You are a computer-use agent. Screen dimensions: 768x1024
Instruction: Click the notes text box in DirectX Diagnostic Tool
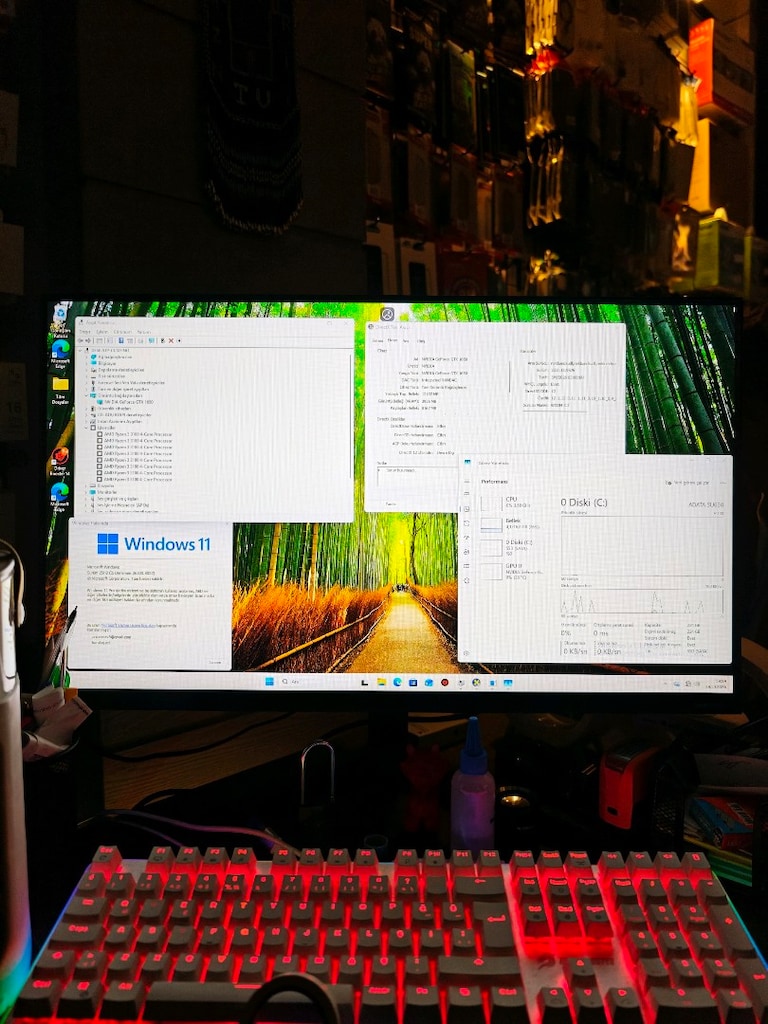click(x=418, y=477)
